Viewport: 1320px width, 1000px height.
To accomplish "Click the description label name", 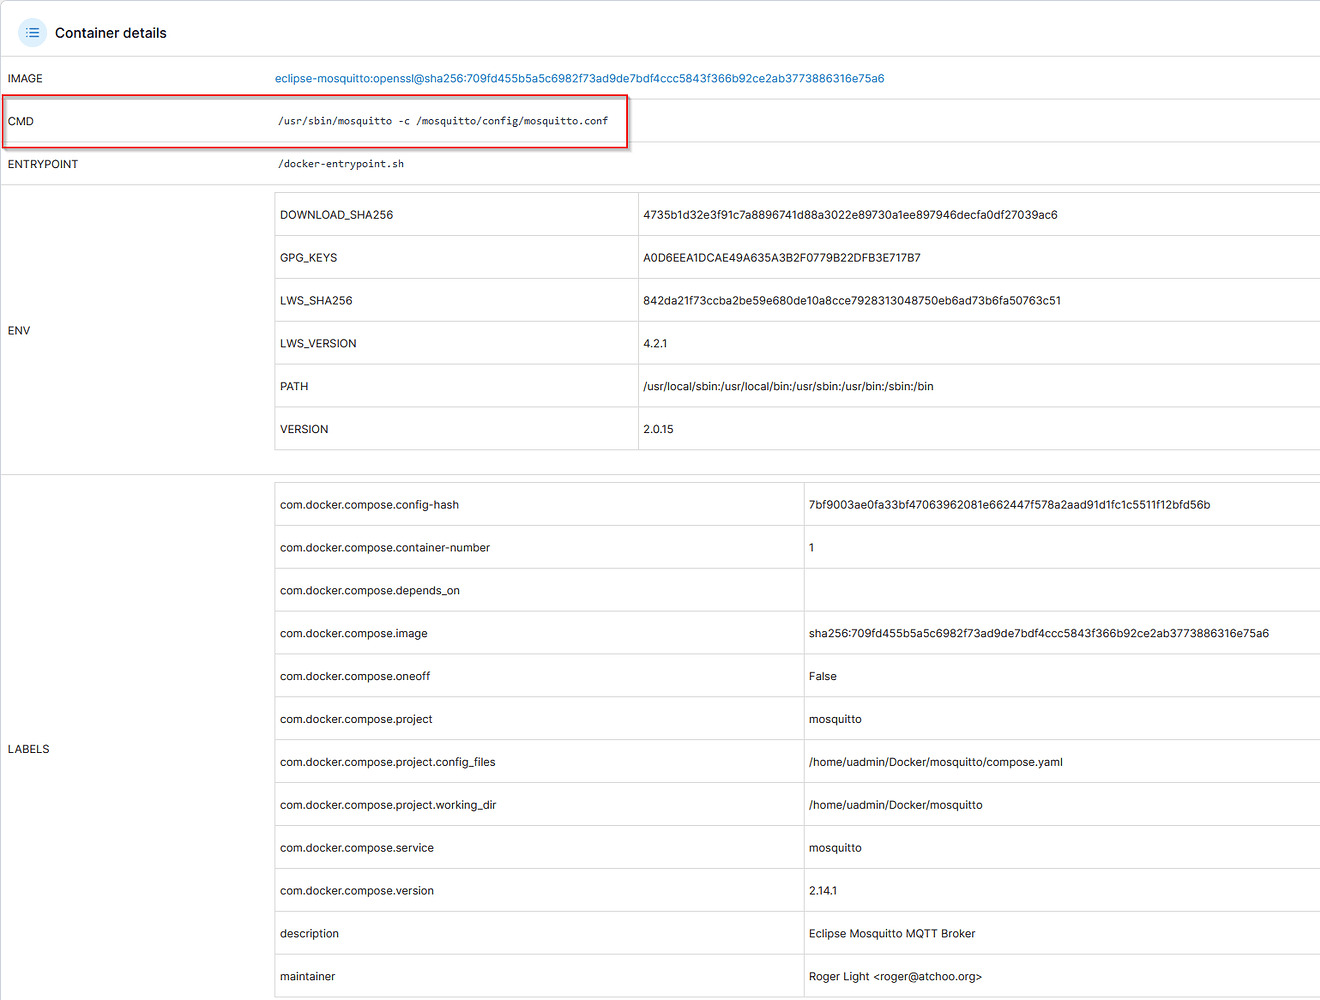I will [x=309, y=935].
